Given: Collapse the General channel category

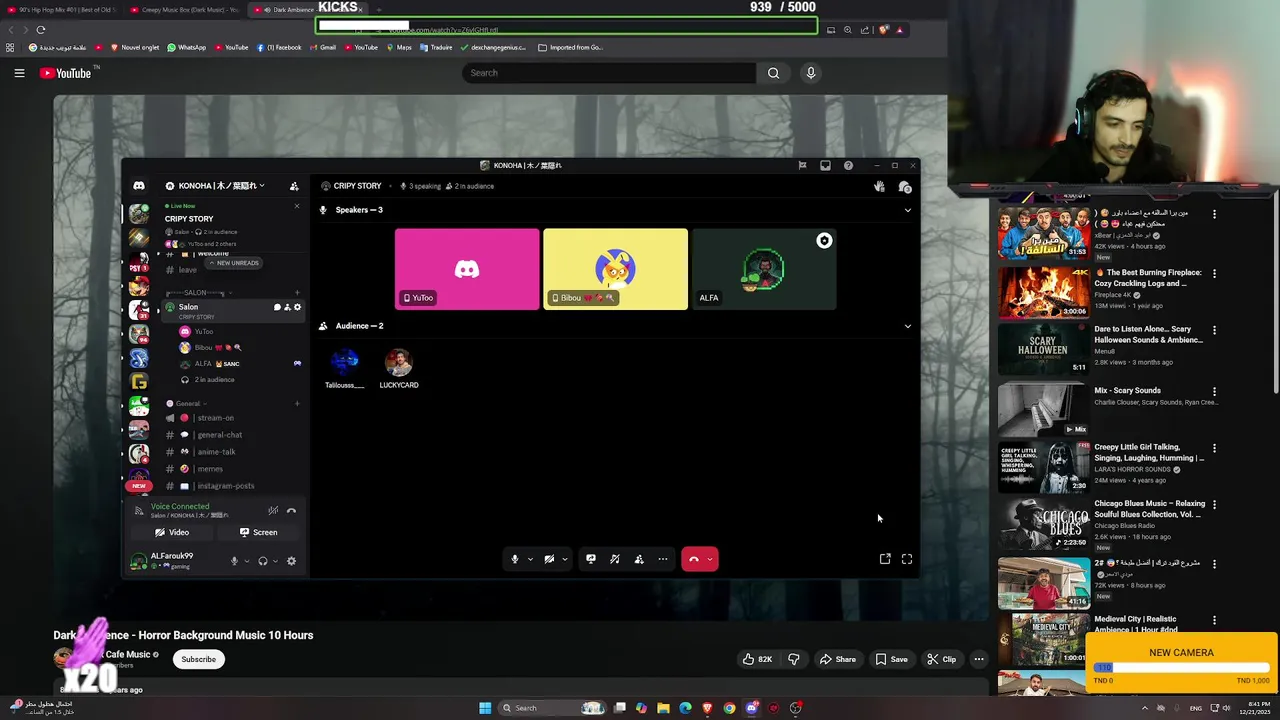Looking at the screenshot, I should coord(187,403).
